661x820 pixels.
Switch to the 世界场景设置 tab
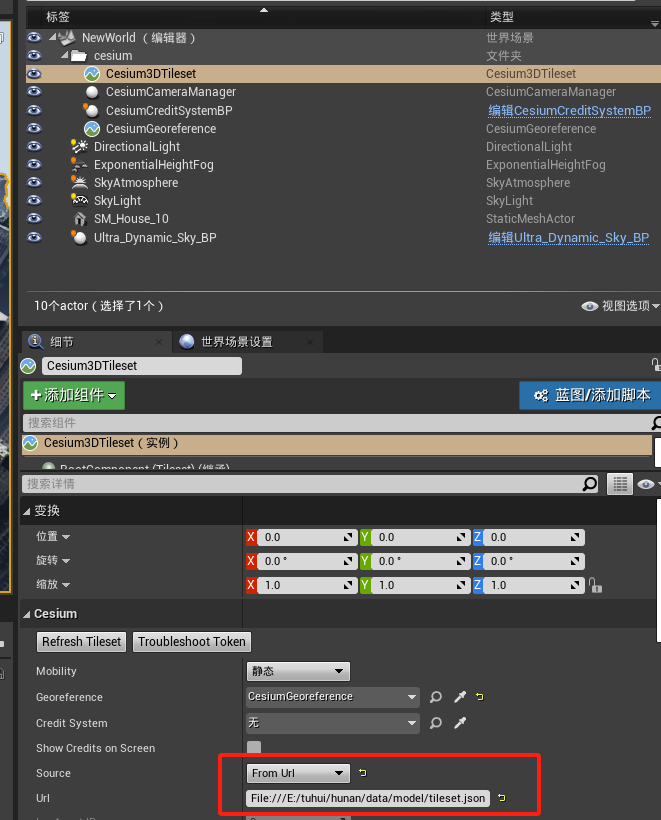[x=236, y=342]
